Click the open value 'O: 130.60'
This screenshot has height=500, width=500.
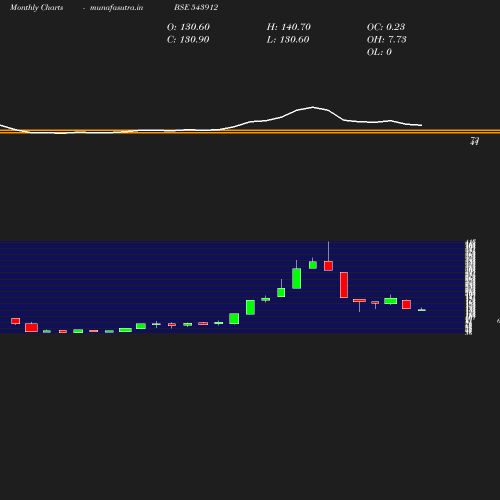coord(188,27)
